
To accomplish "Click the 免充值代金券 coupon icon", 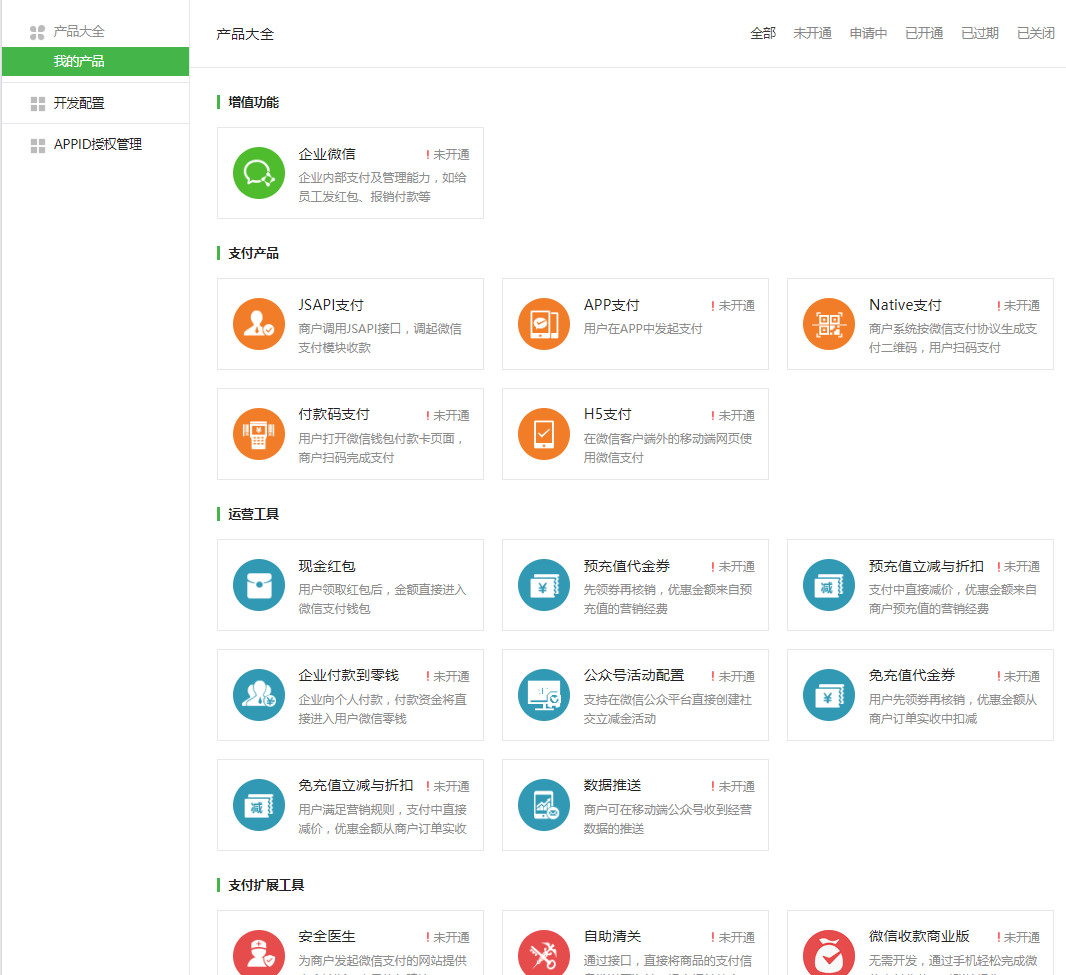I will 828,695.
